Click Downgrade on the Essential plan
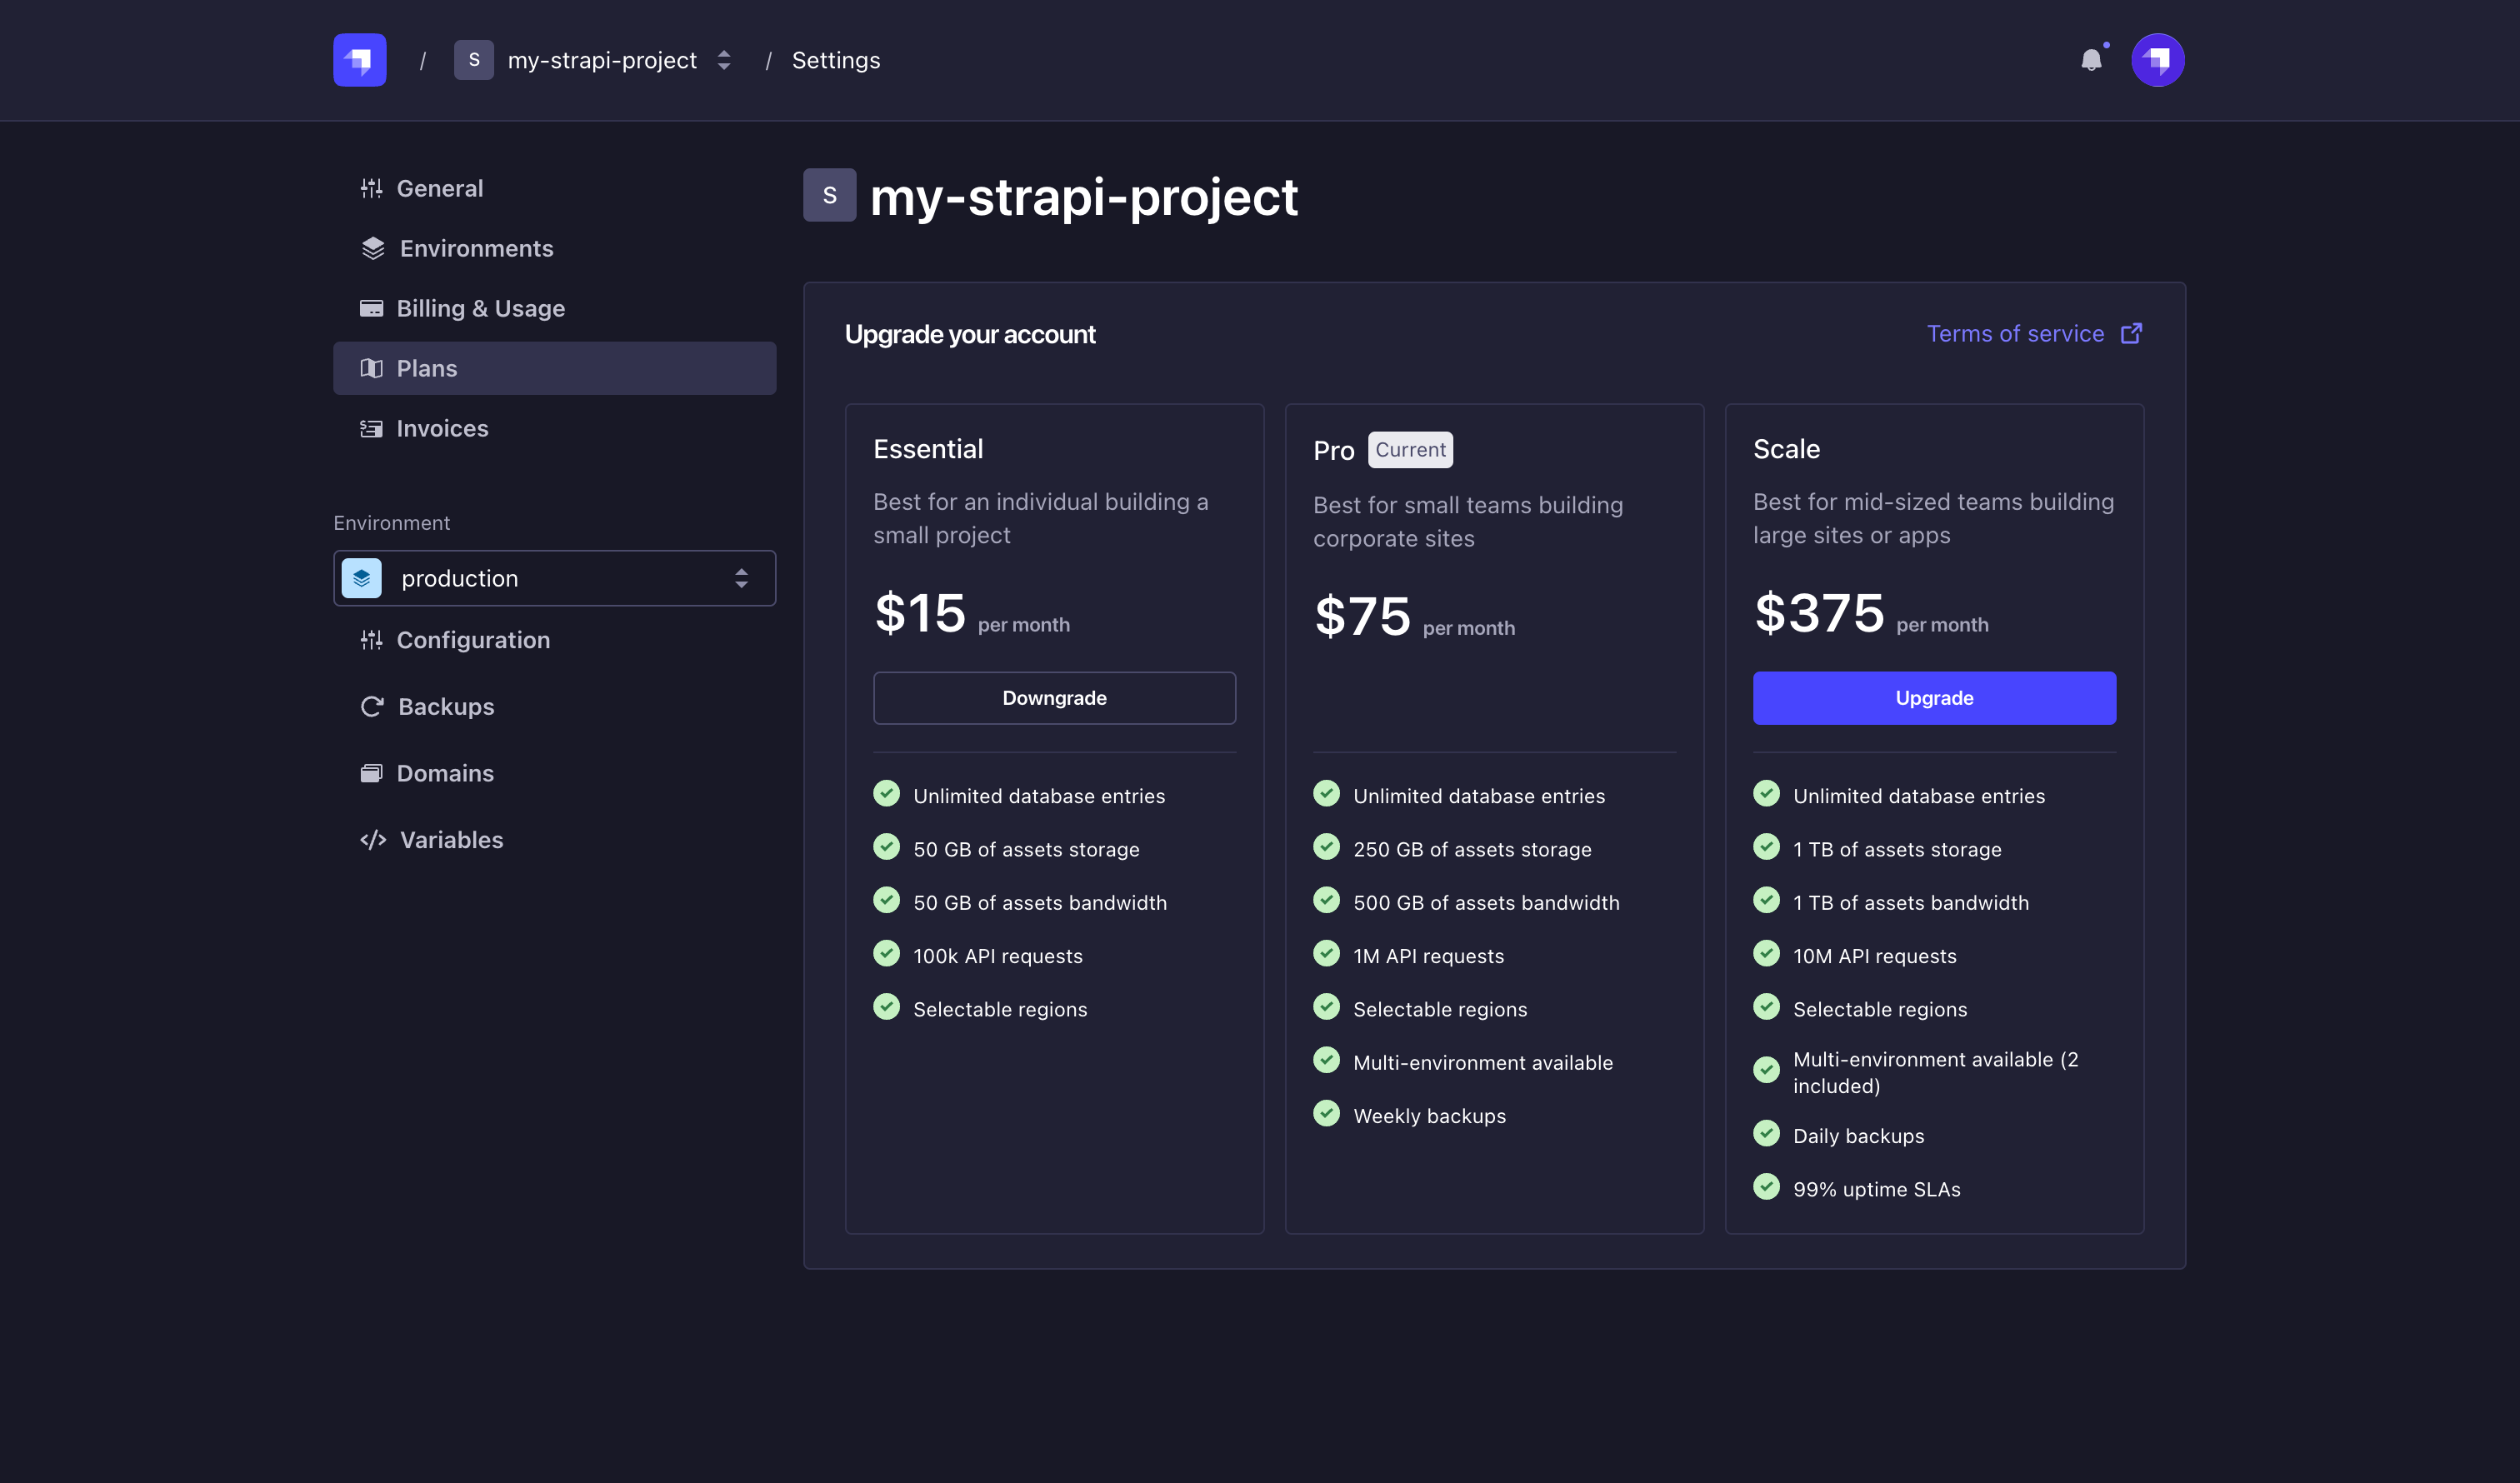2520x1483 pixels. click(1054, 697)
